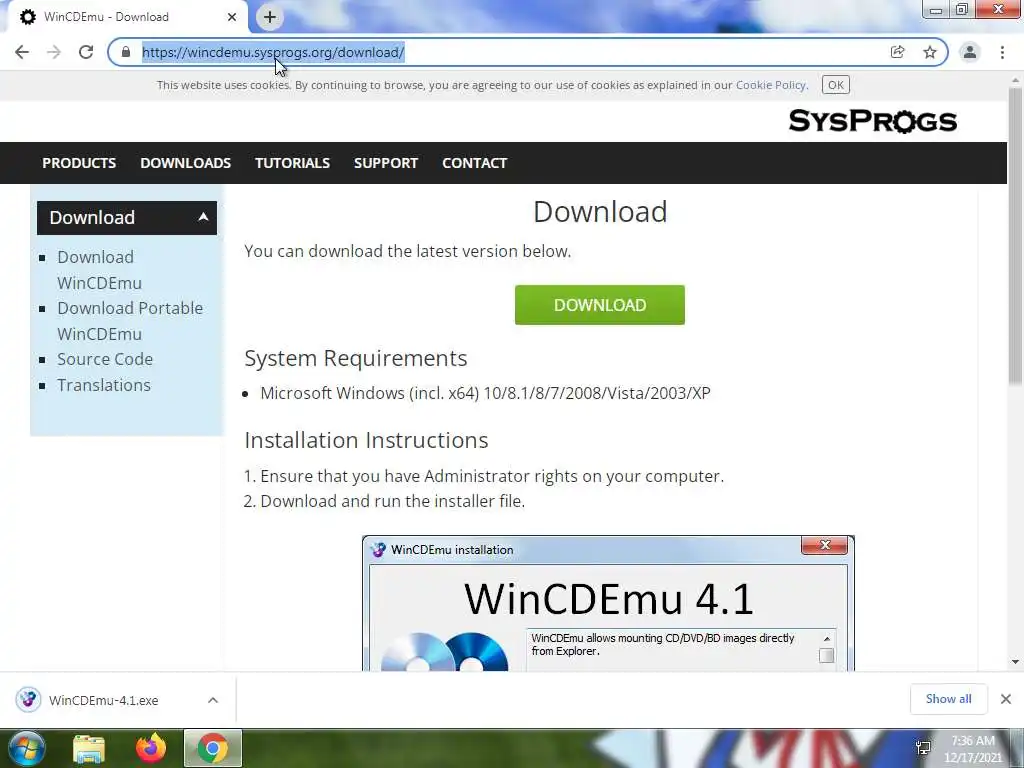
Task: Open the PRODUCTS menu
Action: (79, 163)
